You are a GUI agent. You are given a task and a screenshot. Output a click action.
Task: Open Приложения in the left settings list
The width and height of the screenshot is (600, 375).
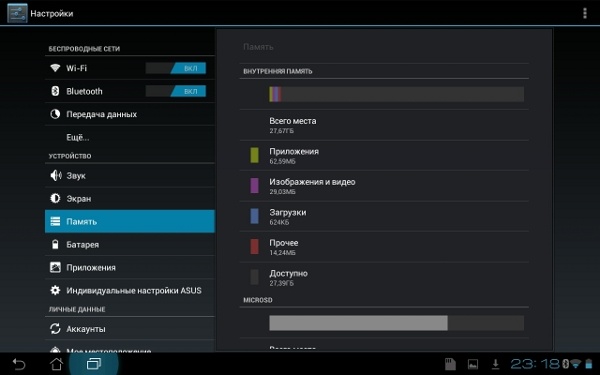click(x=130, y=267)
